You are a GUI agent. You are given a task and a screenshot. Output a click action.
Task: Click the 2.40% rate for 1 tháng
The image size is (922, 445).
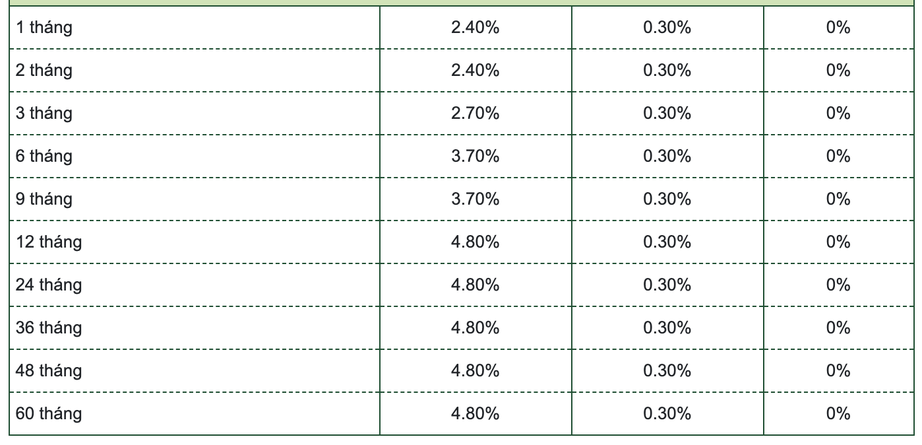pos(475,28)
